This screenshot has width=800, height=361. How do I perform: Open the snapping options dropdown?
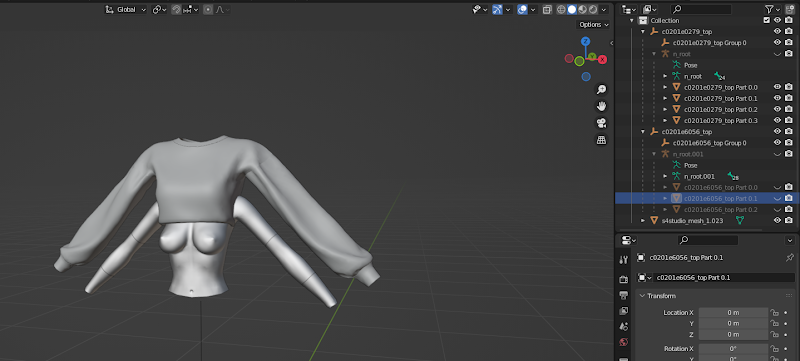pyautogui.click(x=190, y=9)
